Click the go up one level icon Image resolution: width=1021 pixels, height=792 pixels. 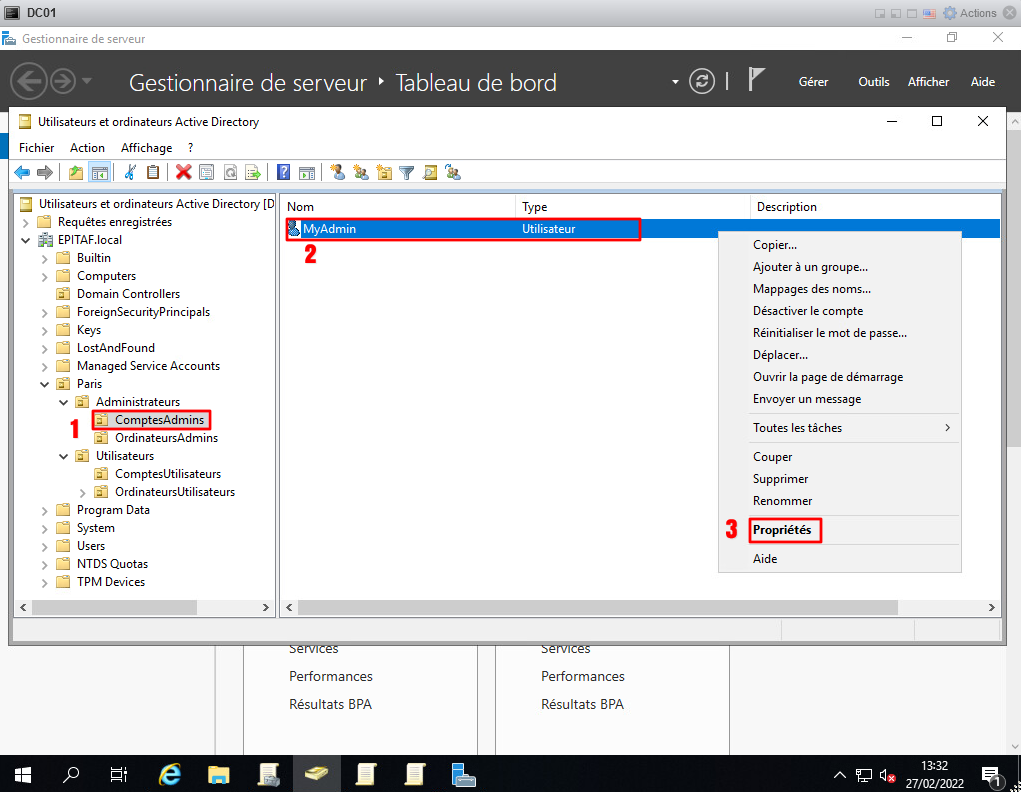(76, 172)
